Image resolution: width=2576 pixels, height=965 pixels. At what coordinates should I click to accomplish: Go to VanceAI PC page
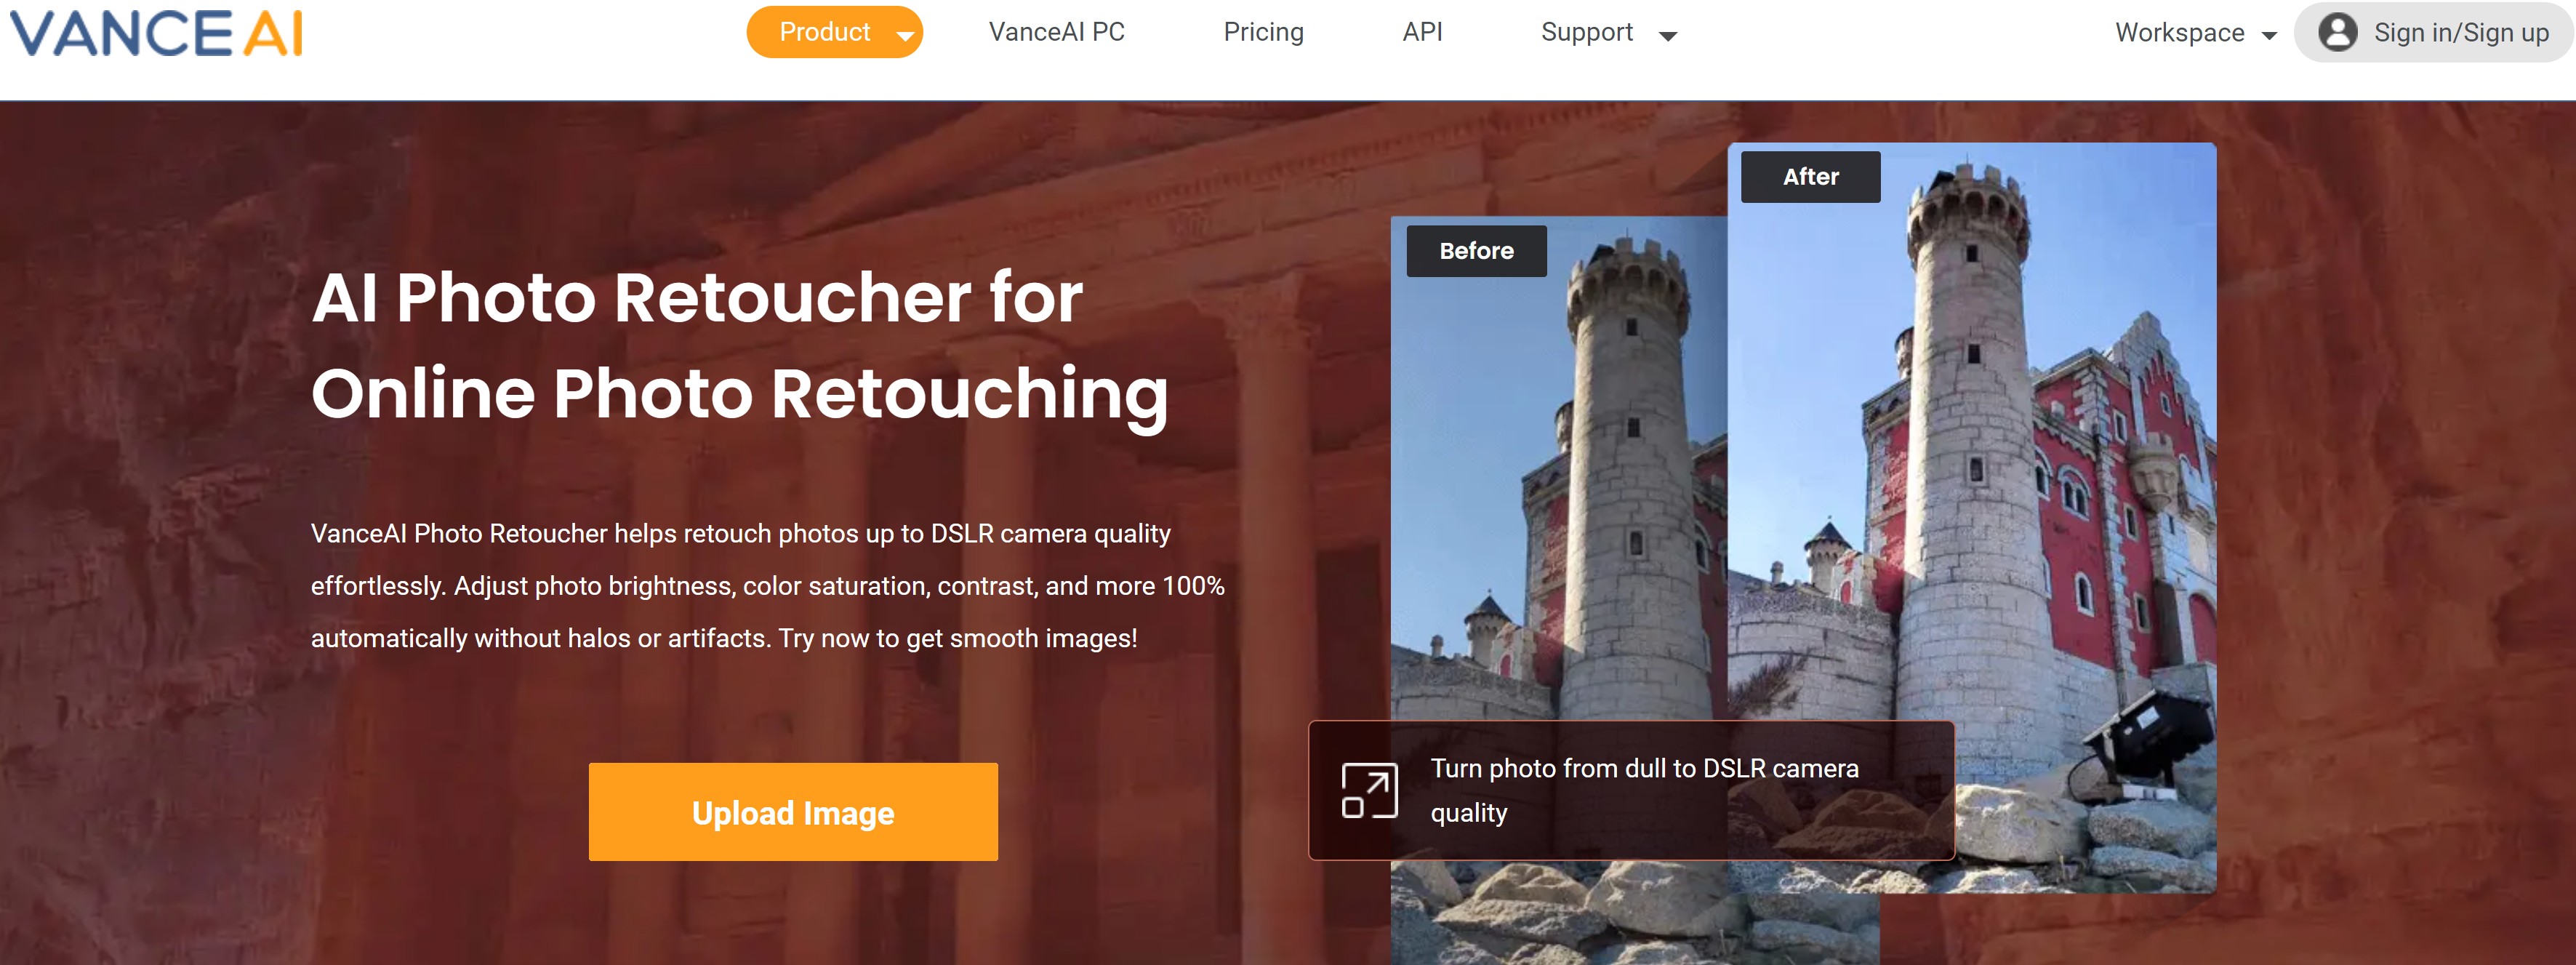1056,32
